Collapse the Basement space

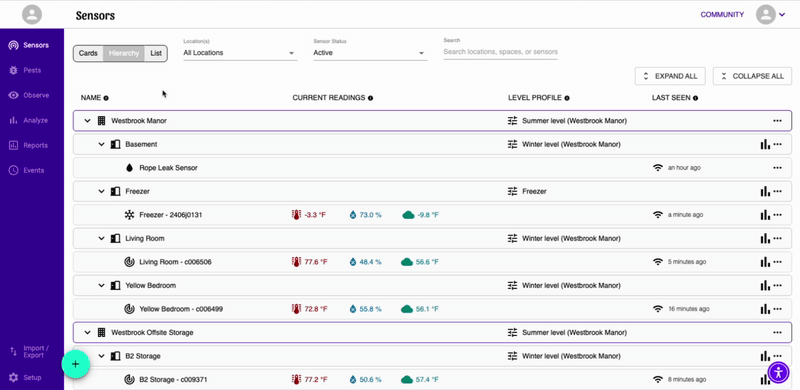coord(102,144)
